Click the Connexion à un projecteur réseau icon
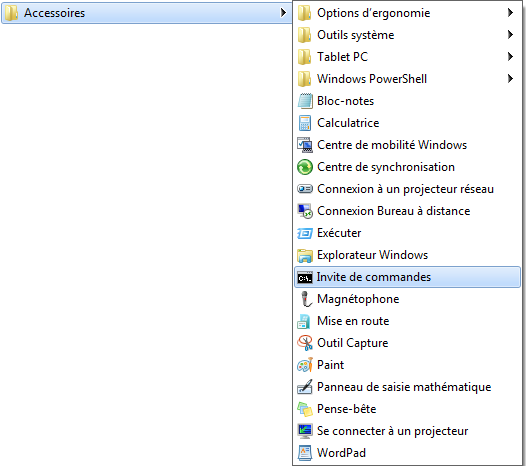This screenshot has width=526, height=466. [305, 189]
